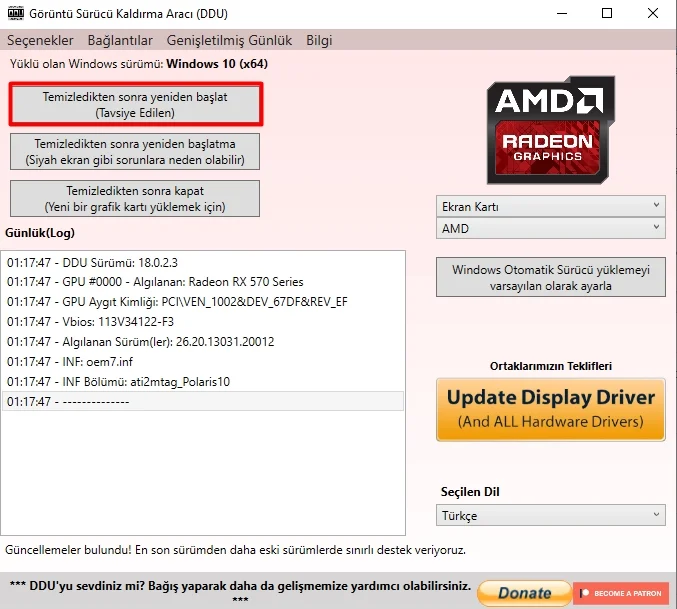The image size is (677, 609).
Task: Expand the Ekran Kartı device type dropdown
Action: click(x=551, y=206)
